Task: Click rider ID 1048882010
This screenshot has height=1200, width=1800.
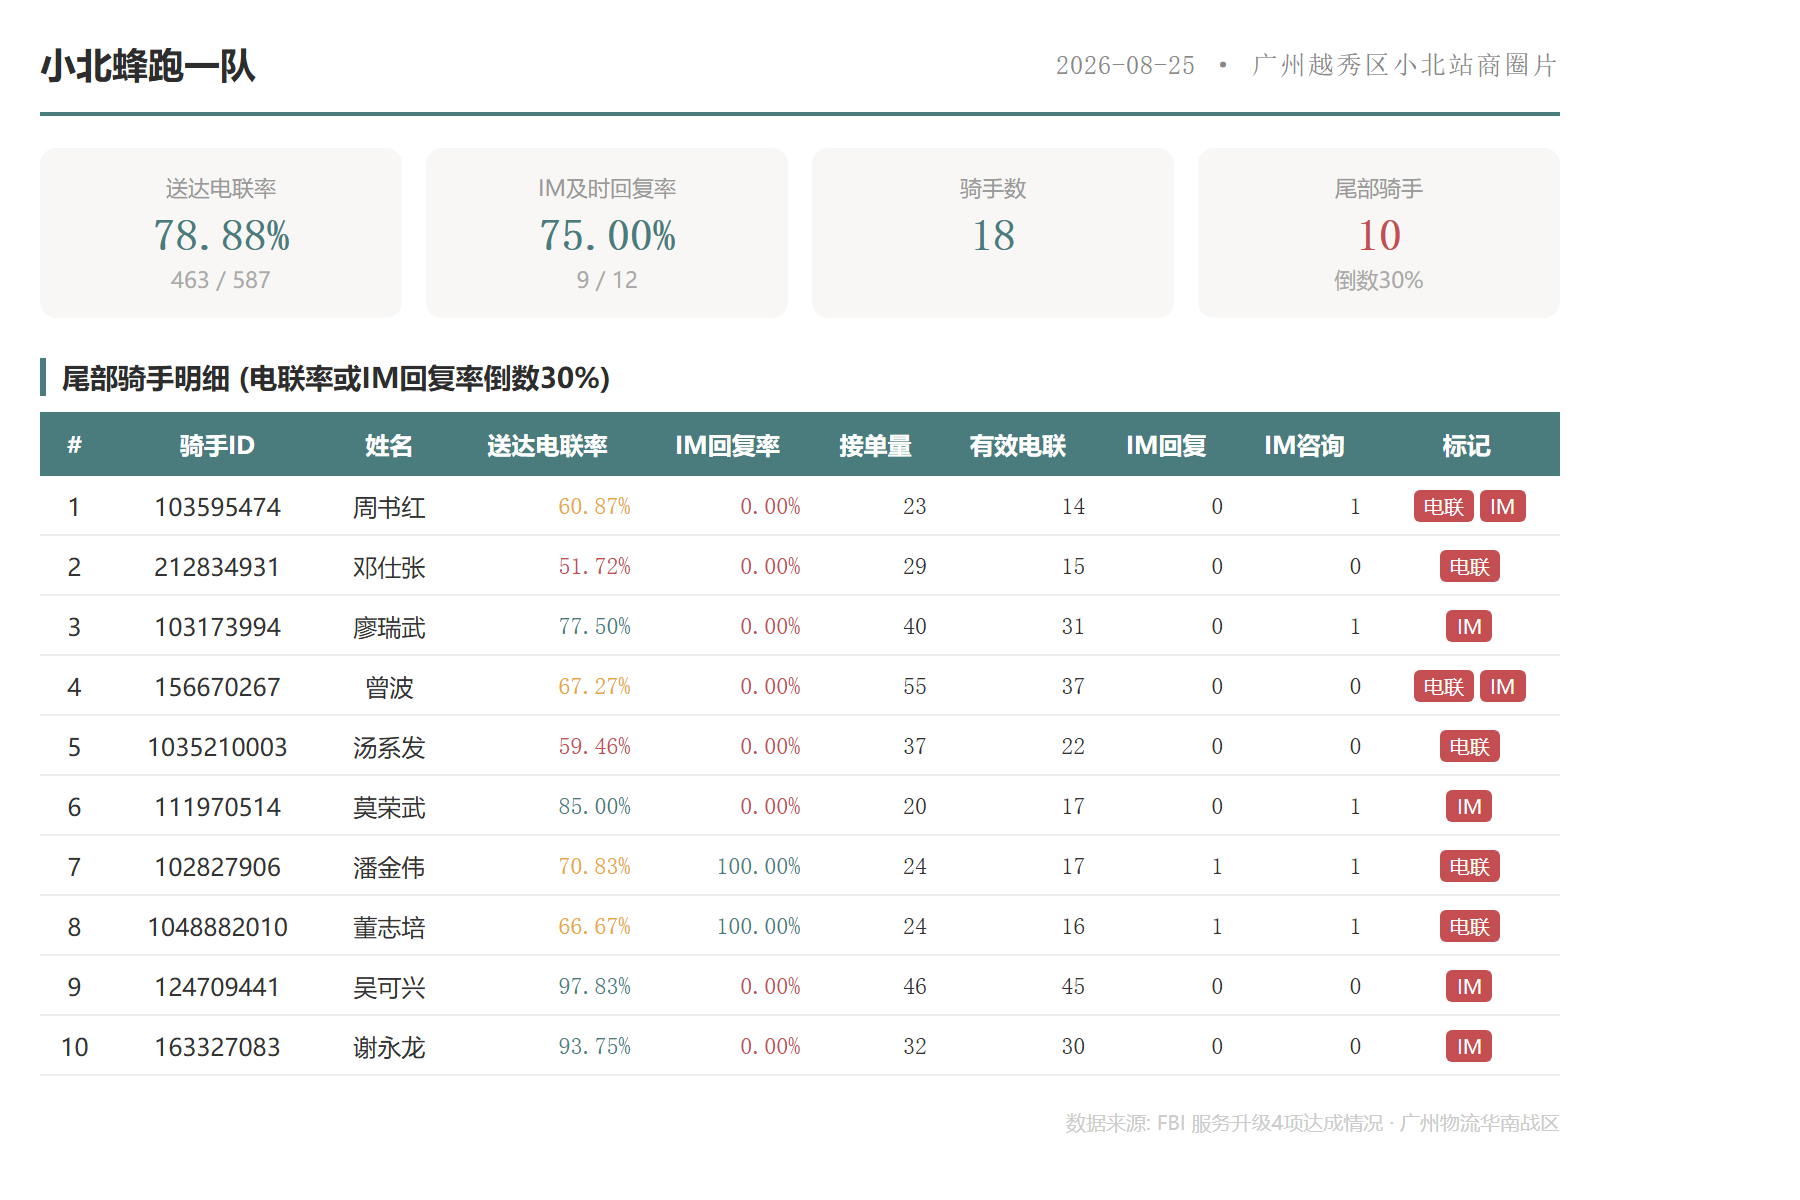Action: click(217, 927)
